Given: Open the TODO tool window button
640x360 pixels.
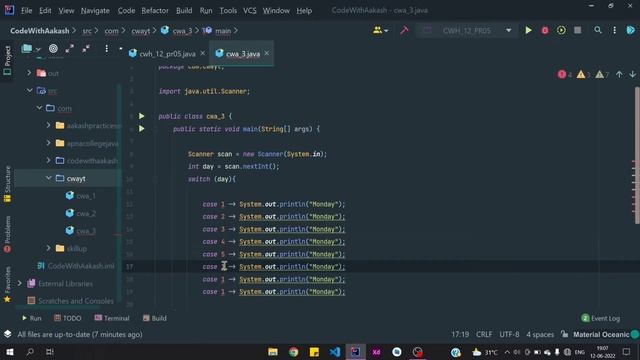Looking at the screenshot, I should click(68, 318).
